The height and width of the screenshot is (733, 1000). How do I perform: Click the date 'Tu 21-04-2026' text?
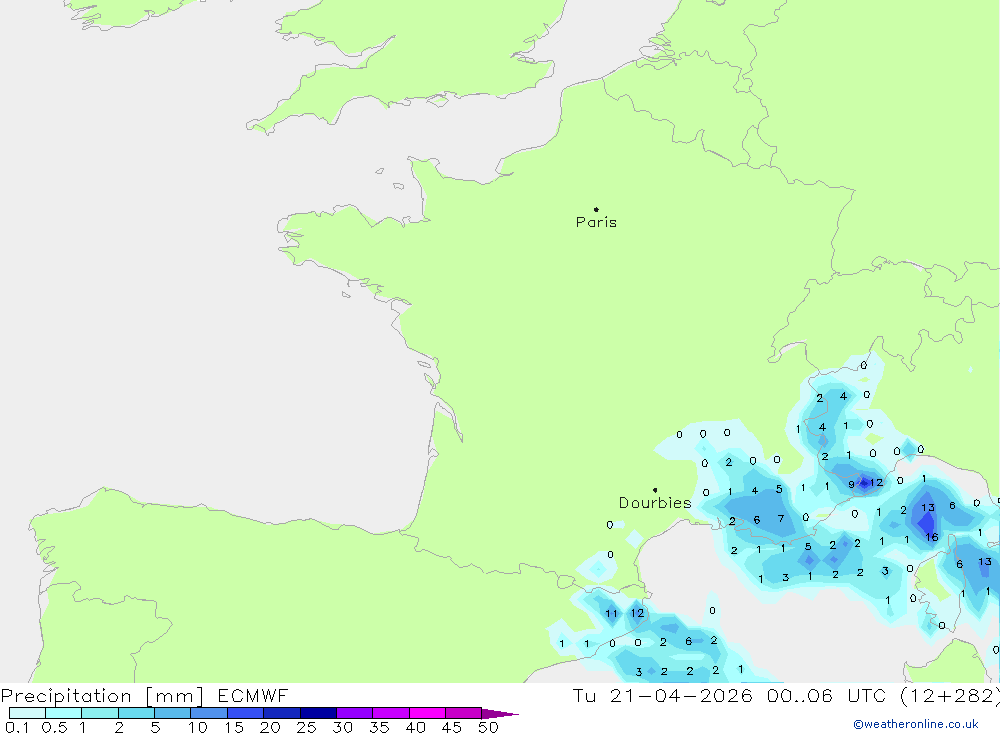(x=662, y=695)
